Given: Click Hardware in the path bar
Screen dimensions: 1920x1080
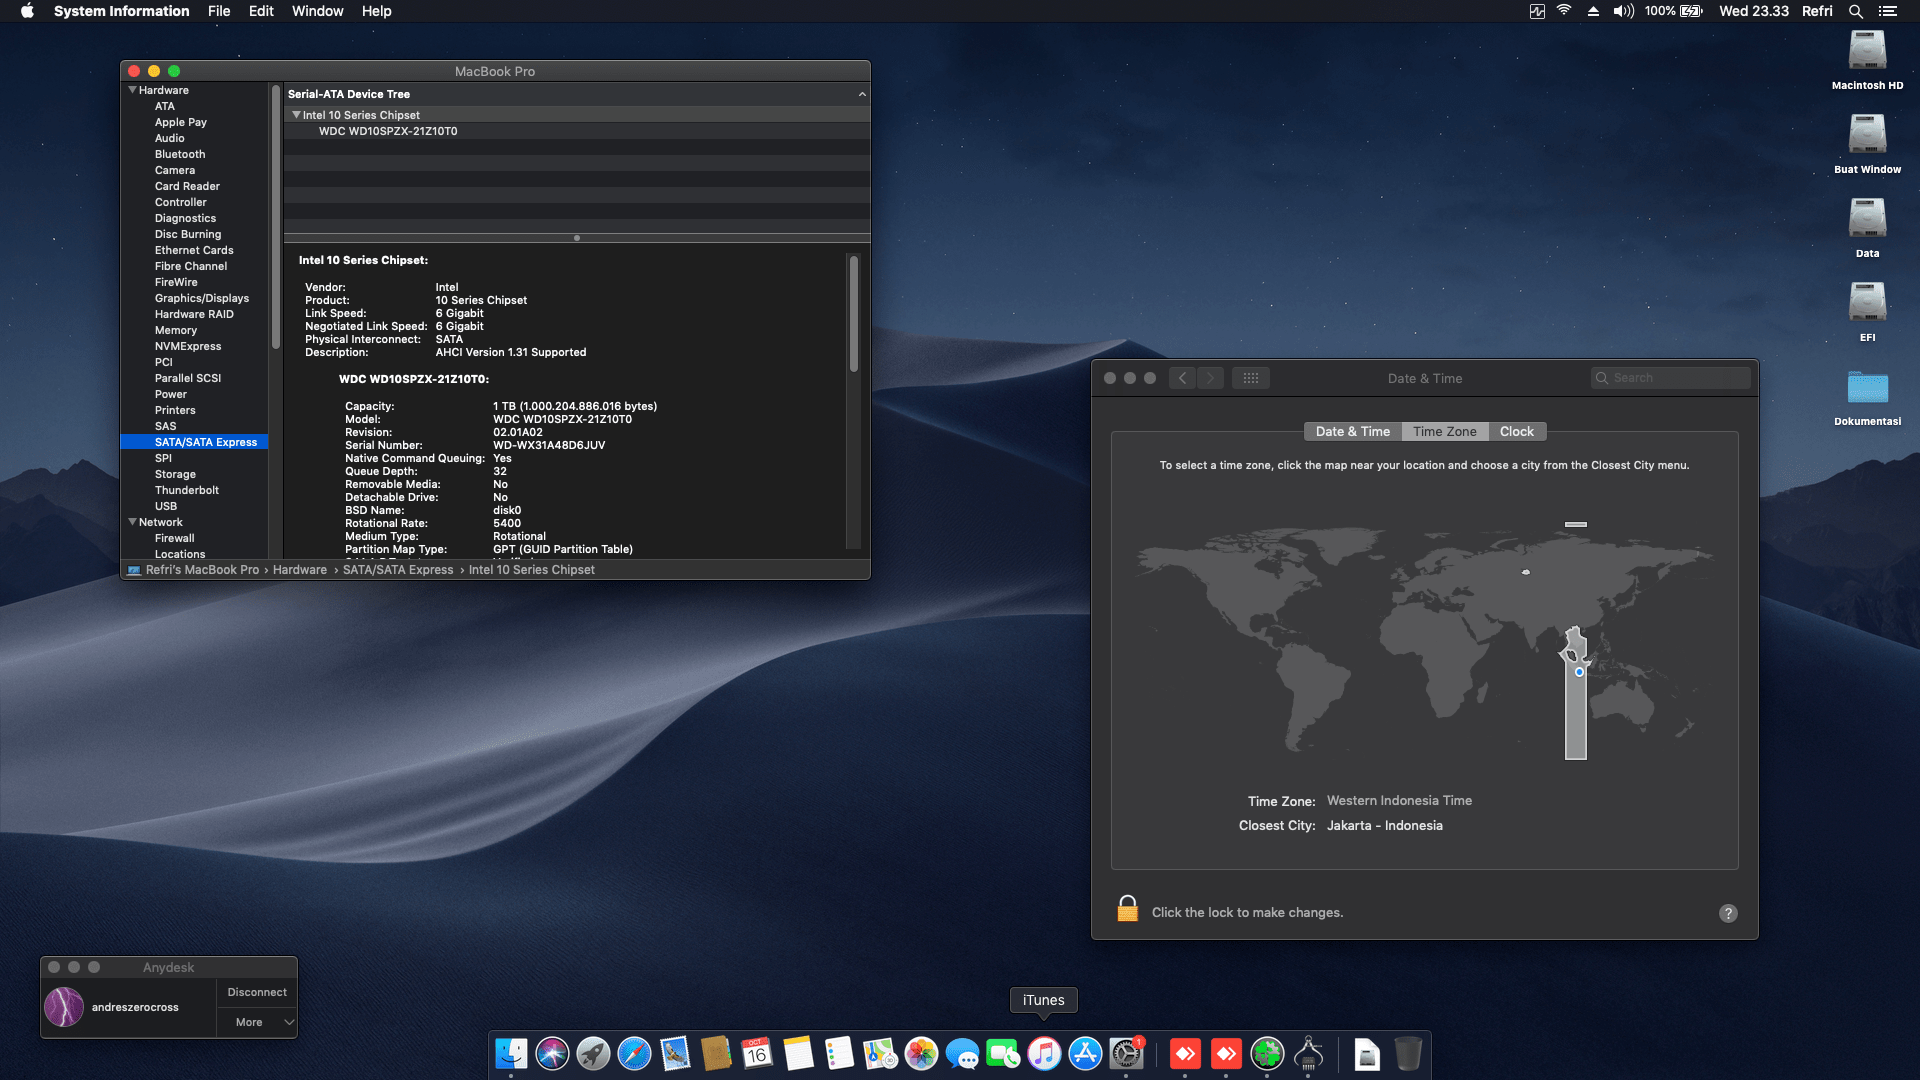Looking at the screenshot, I should (x=300, y=570).
